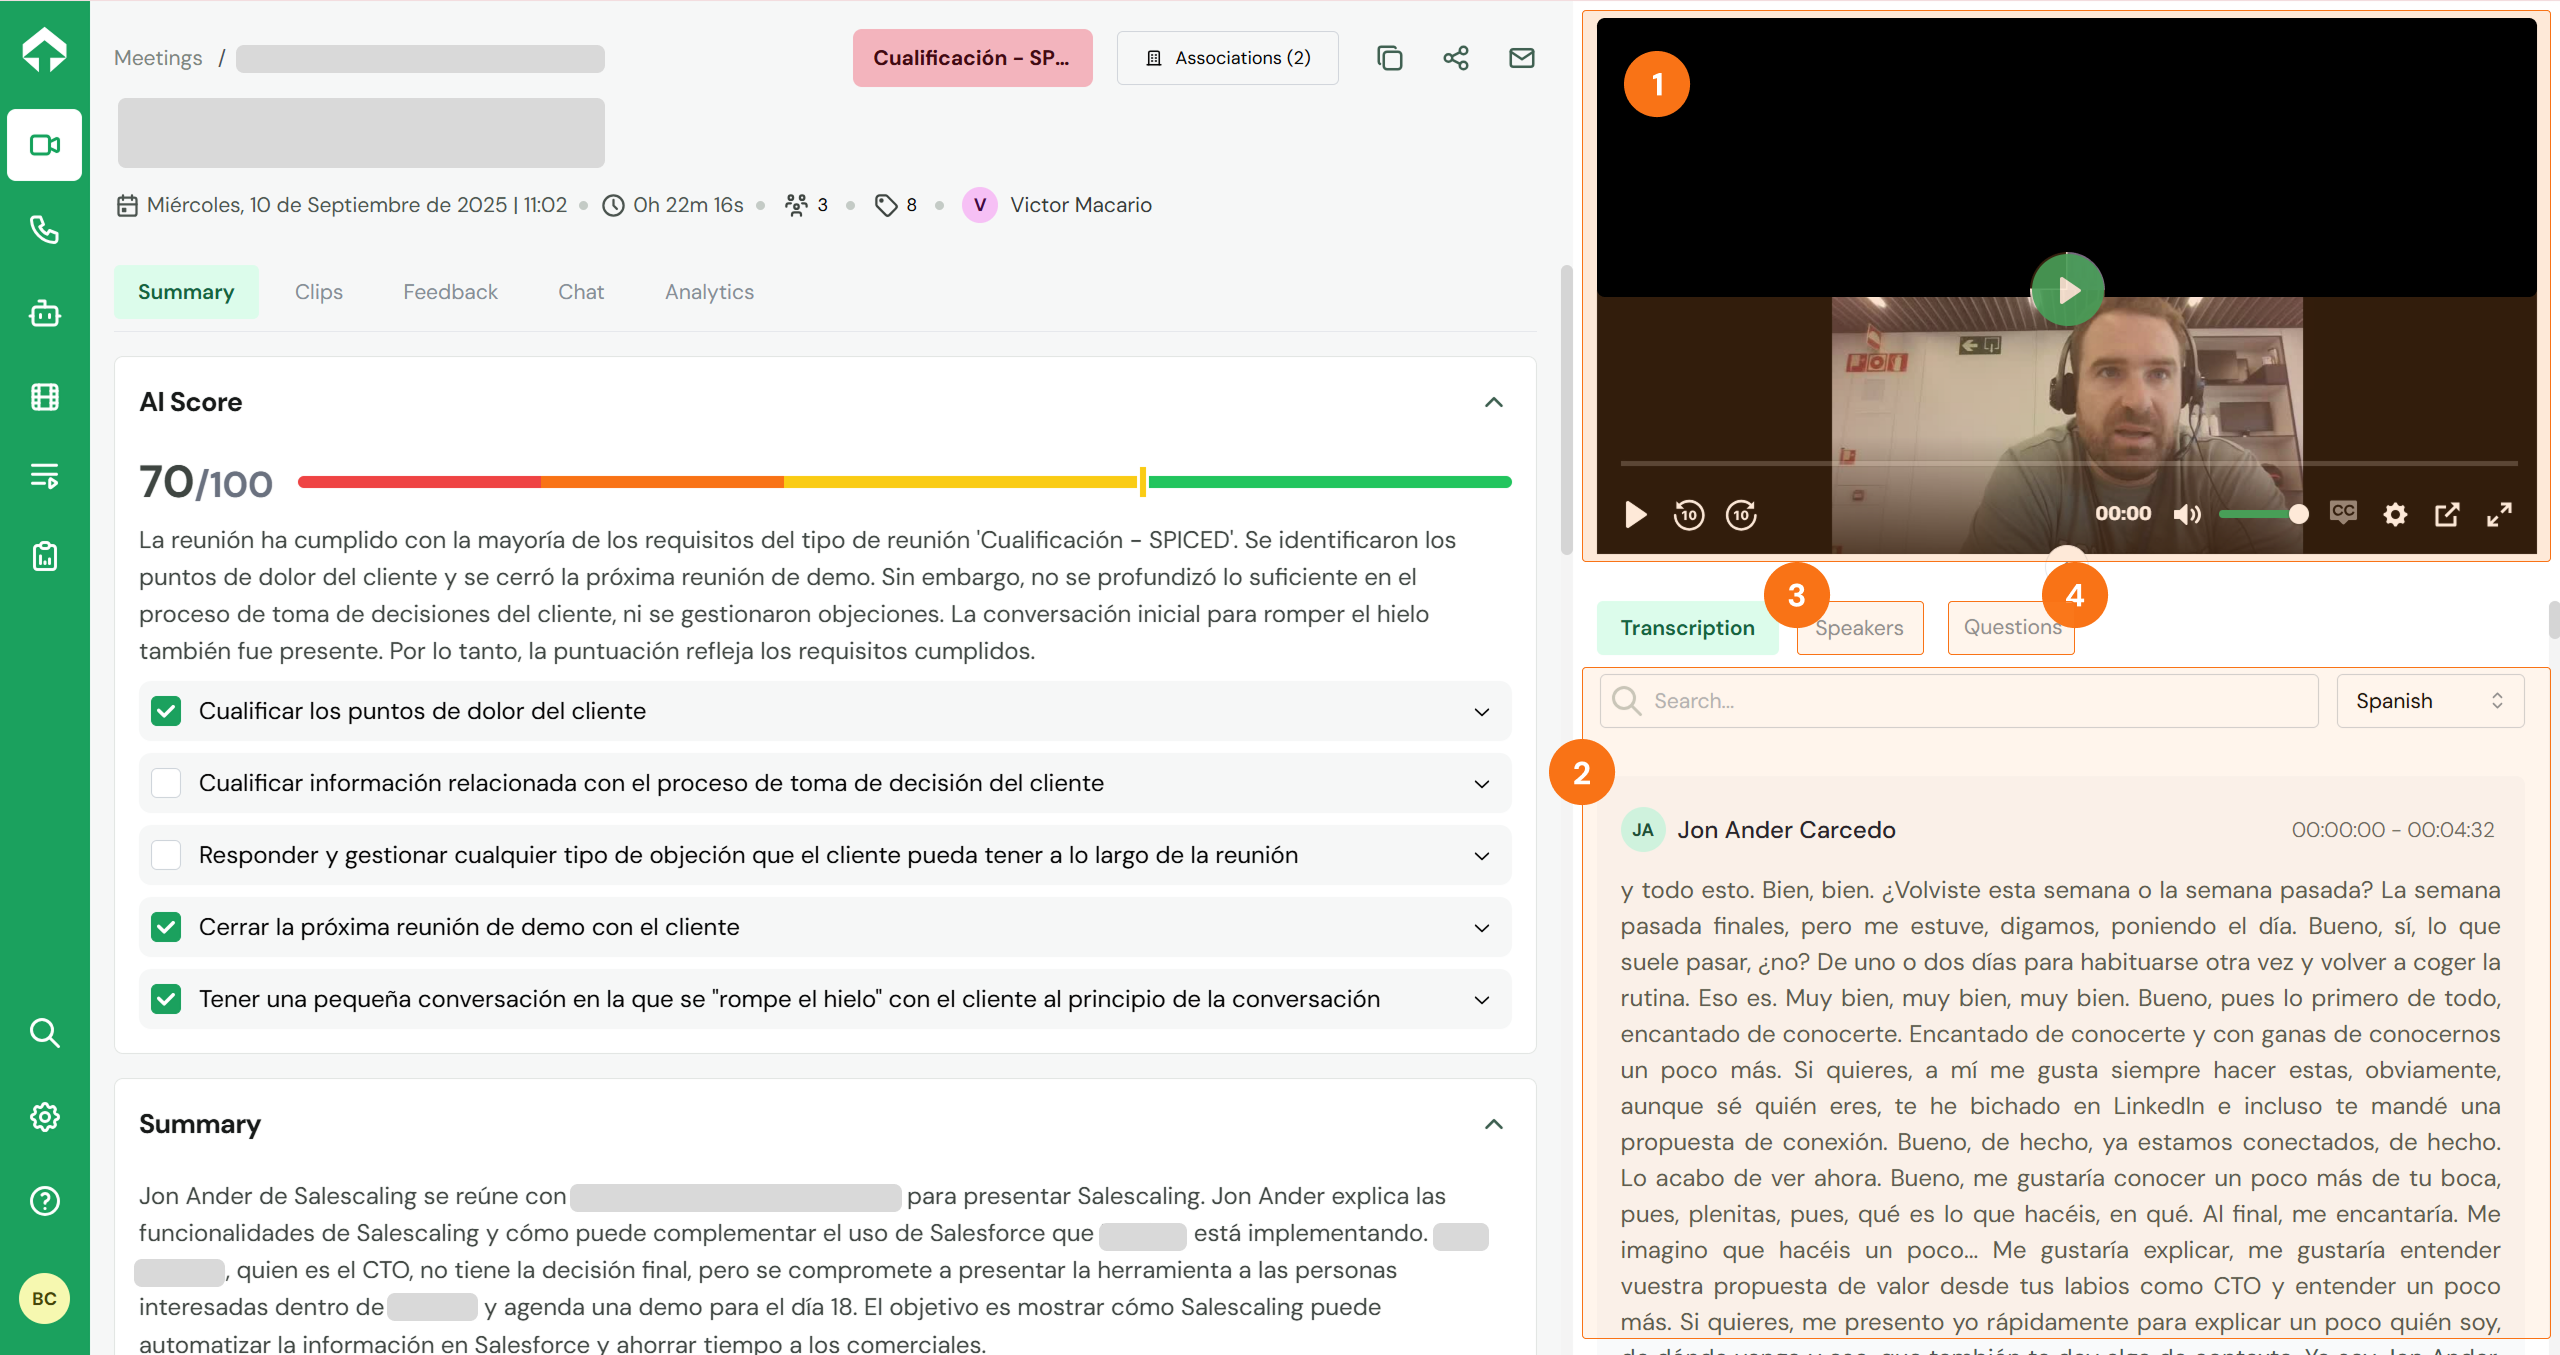Switch to the Clips tab

(318, 292)
